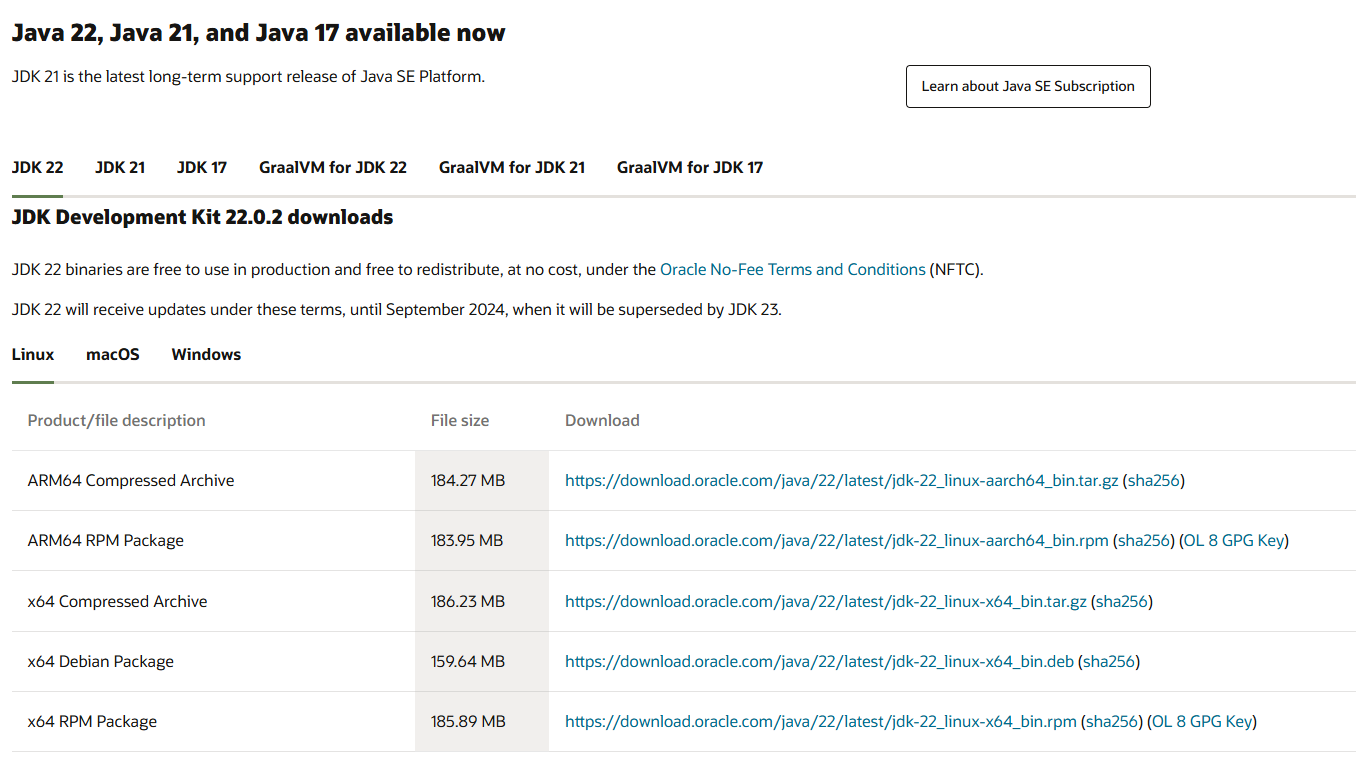The height and width of the screenshot is (764, 1369).
Task: Click the File size column header
Action: (x=460, y=421)
